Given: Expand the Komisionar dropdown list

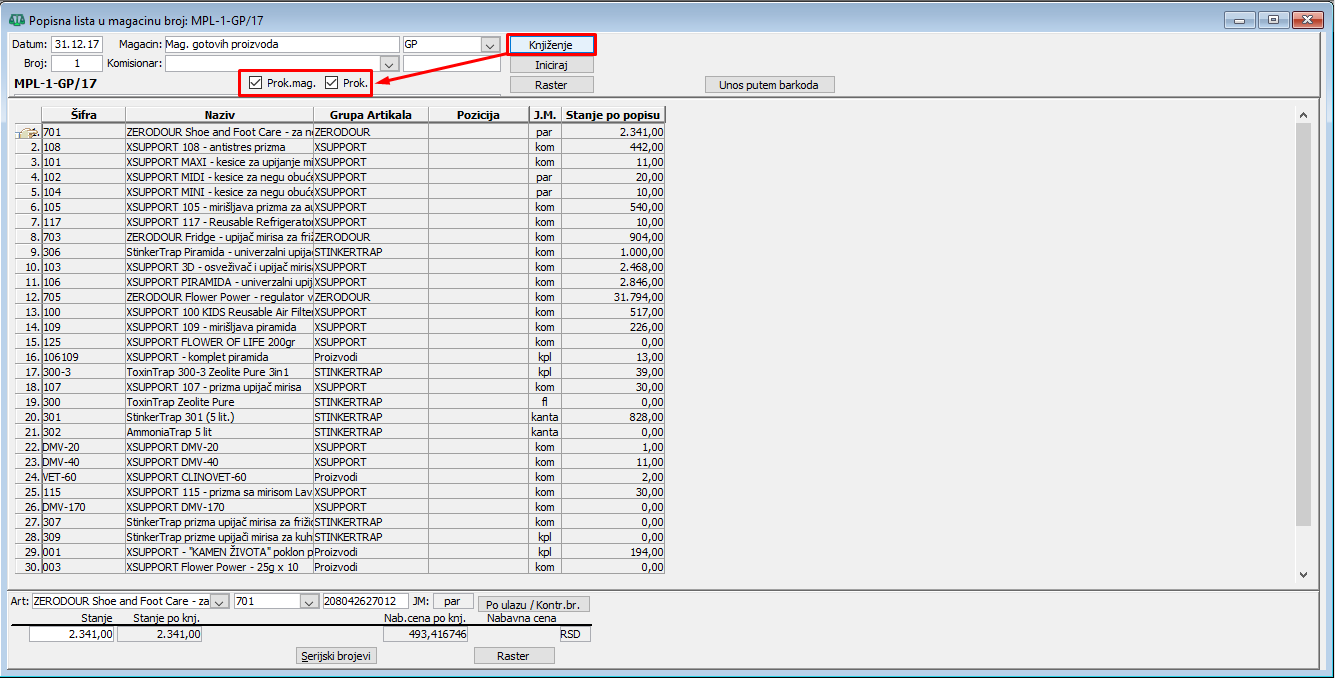Looking at the screenshot, I should 390,64.
